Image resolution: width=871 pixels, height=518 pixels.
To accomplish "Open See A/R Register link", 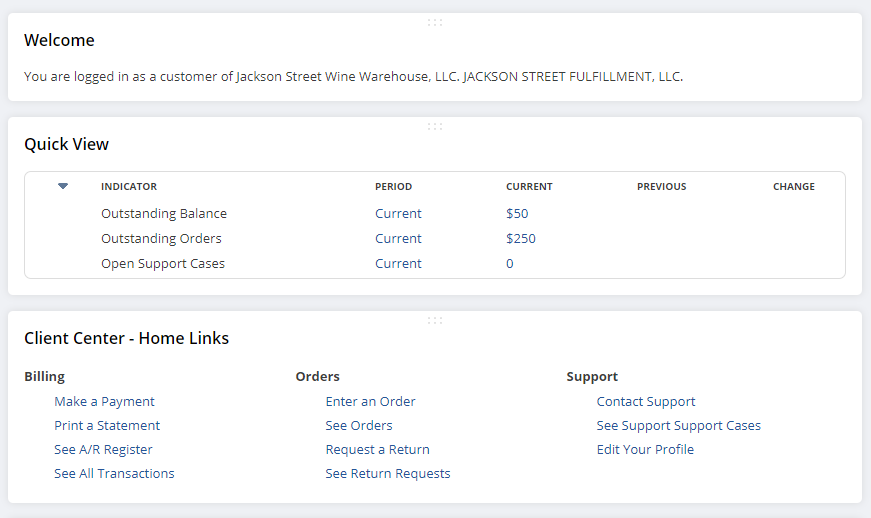I will tap(103, 449).
